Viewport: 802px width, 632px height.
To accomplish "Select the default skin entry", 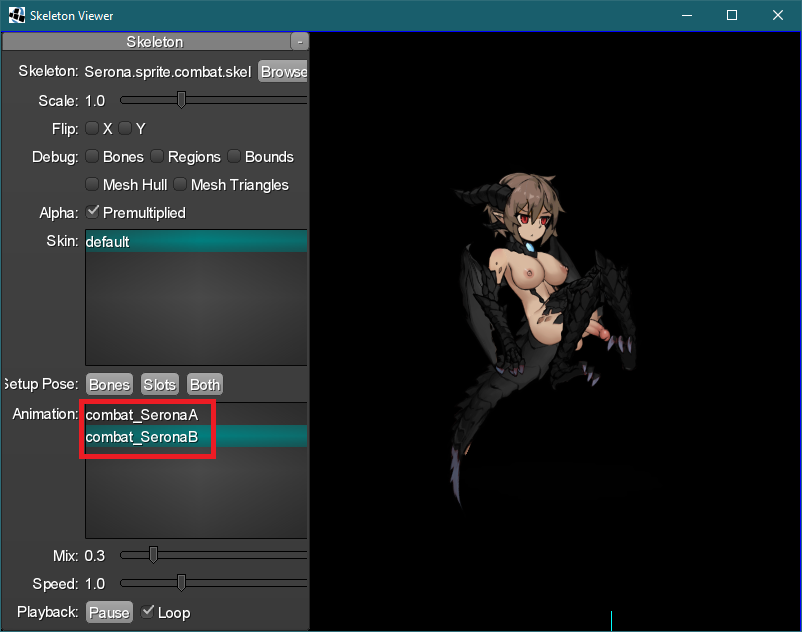I will 196,241.
